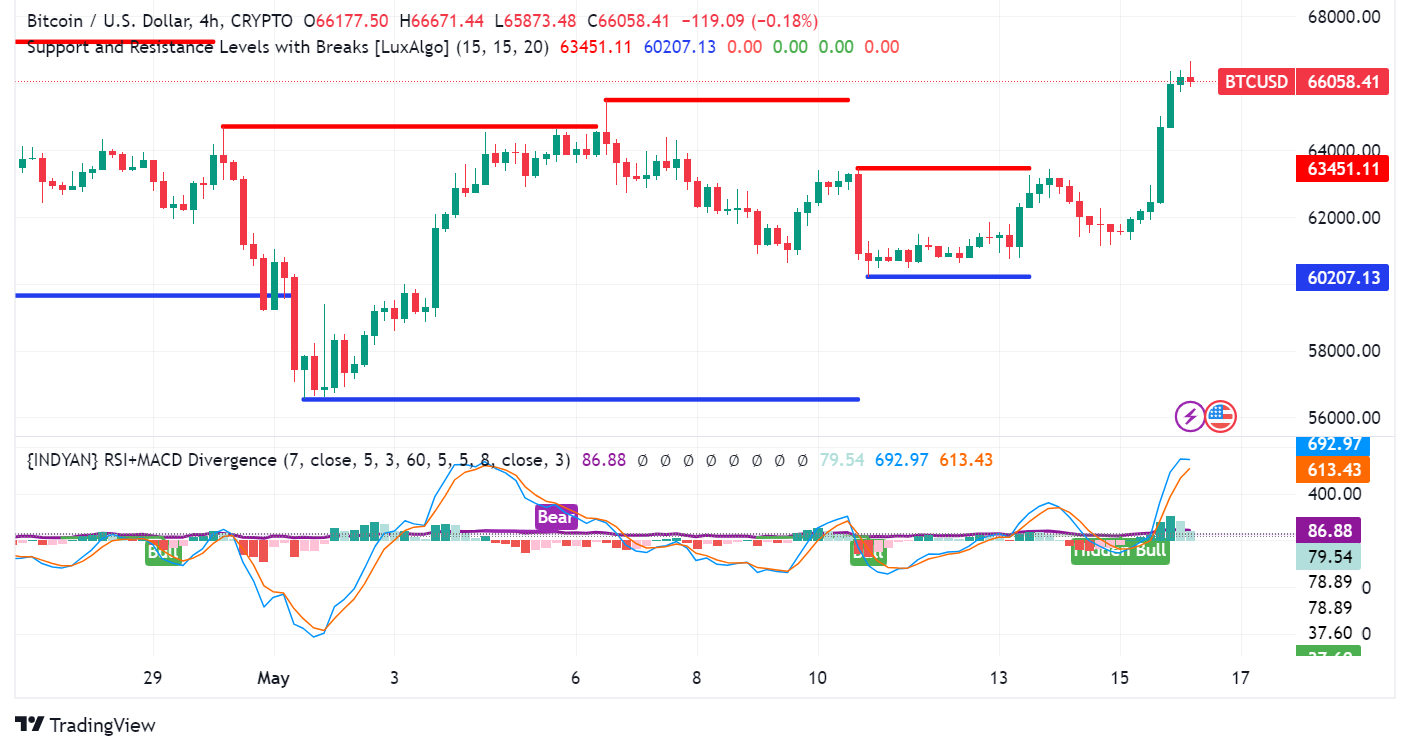Click the open value O66177.50
The height and width of the screenshot is (751, 1410).
pyautogui.click(x=346, y=20)
